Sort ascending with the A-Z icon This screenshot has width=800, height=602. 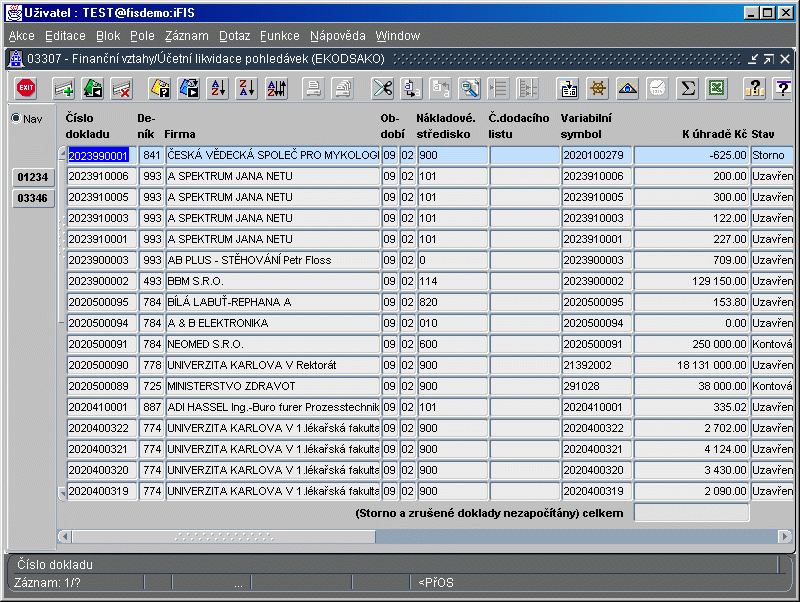218,89
